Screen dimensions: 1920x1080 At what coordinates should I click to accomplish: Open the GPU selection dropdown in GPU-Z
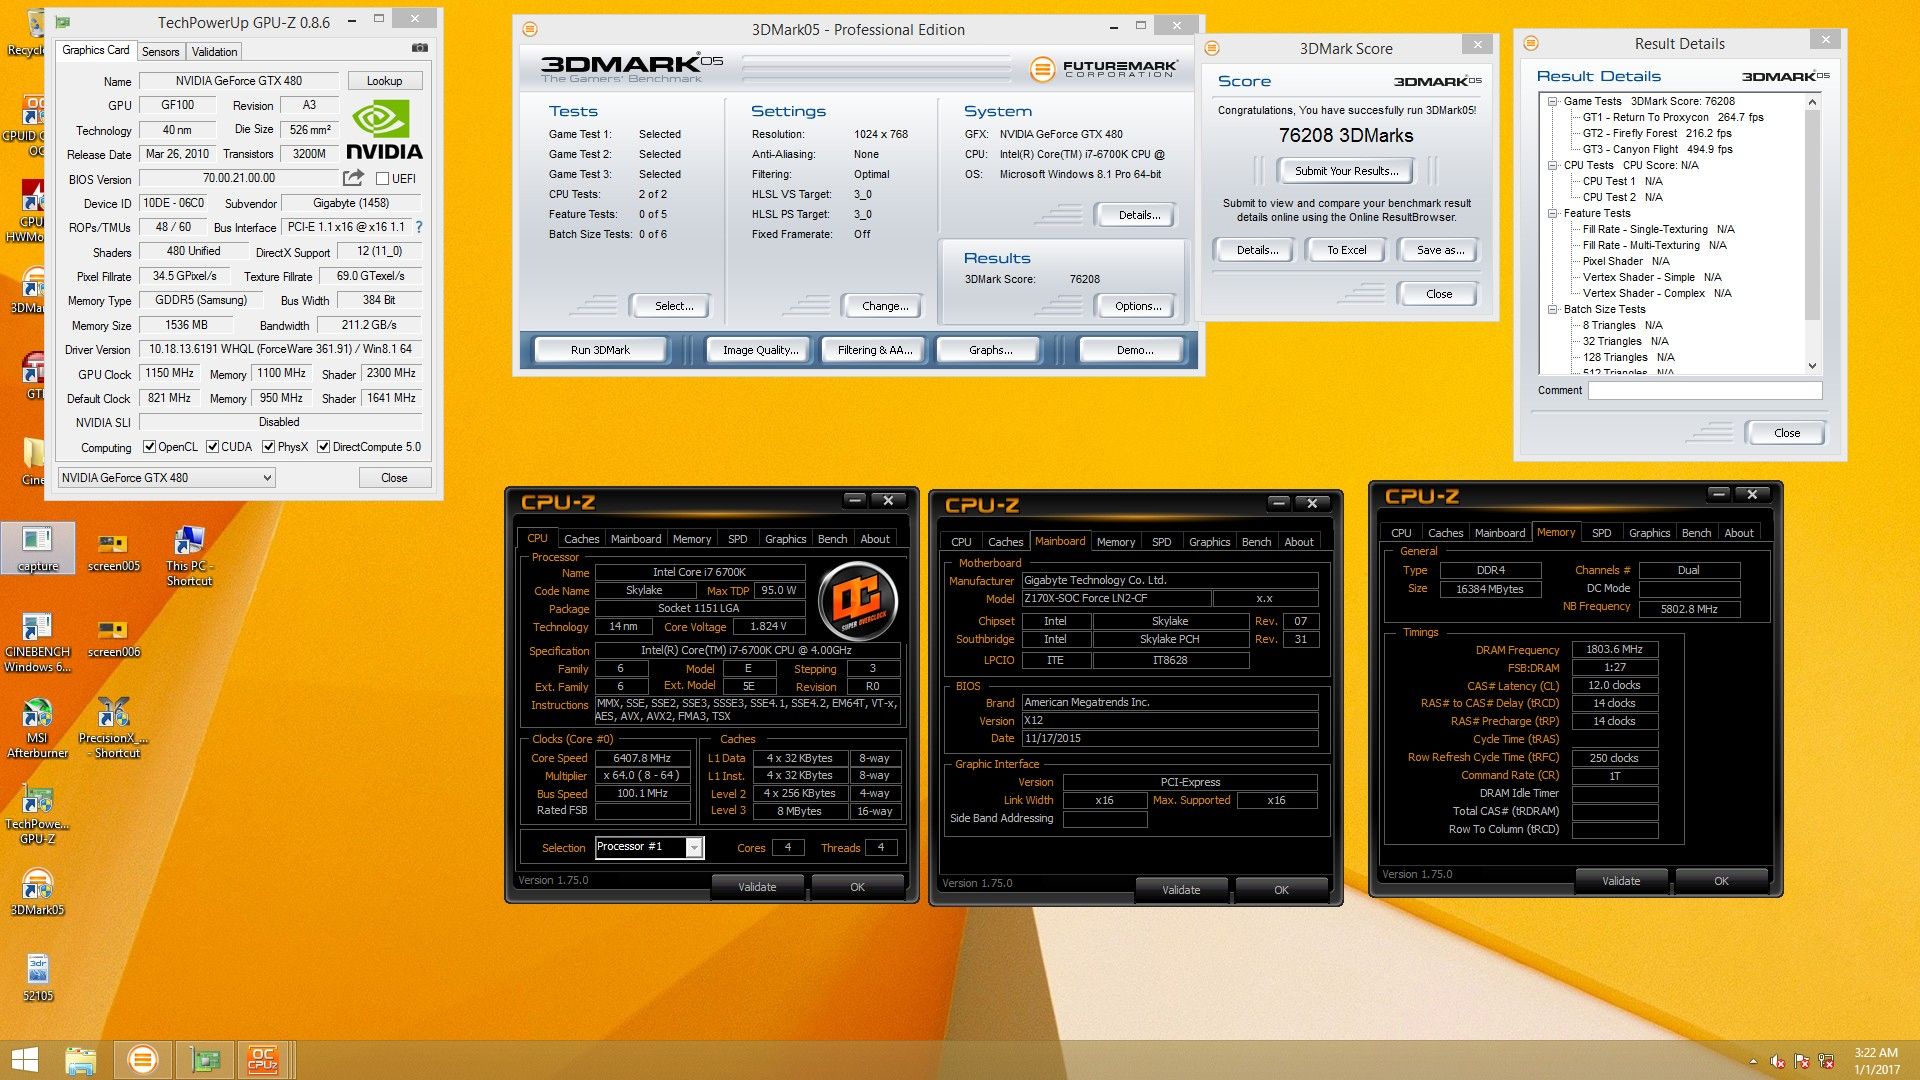(x=166, y=478)
